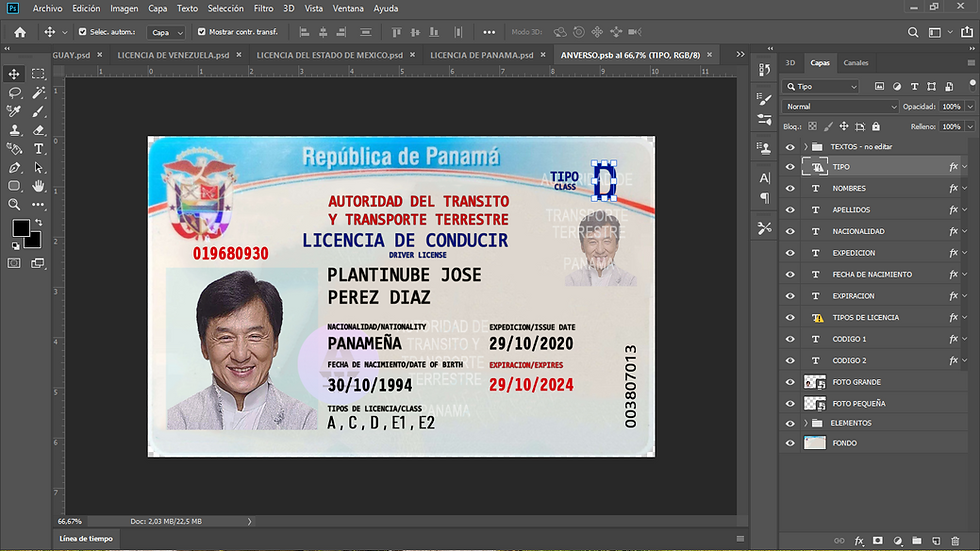The image size is (980, 551).
Task: Expand the TEXTOS - no editar group
Action: pos(806,147)
